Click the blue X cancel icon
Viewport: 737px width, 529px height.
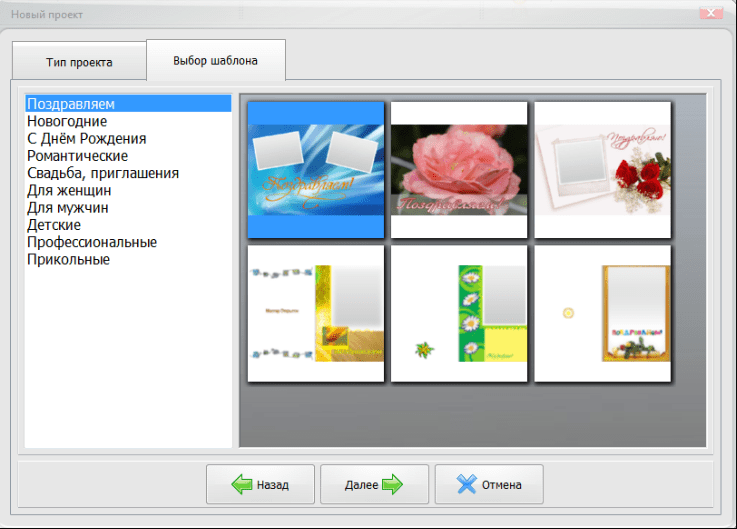pos(465,485)
